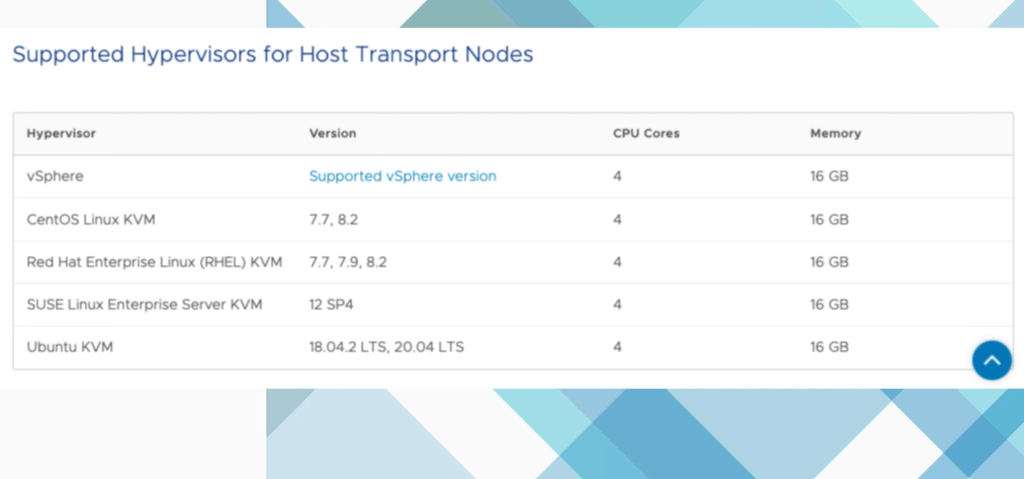
Task: Click the scroll-to-top arrow button
Action: point(992,360)
